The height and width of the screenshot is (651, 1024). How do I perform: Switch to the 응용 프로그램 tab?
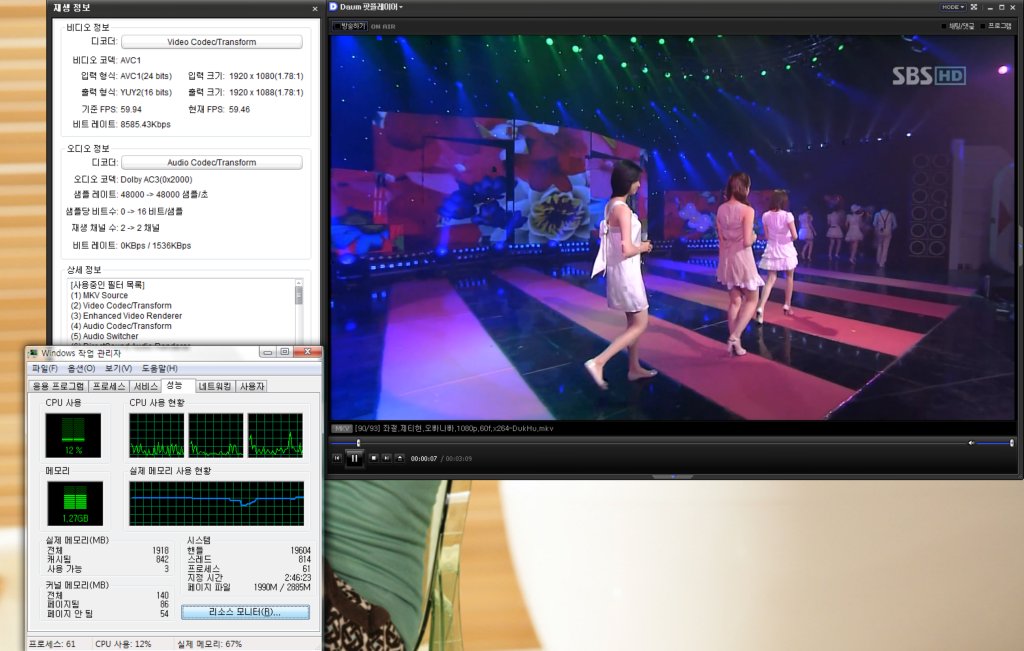pyautogui.click(x=58, y=387)
